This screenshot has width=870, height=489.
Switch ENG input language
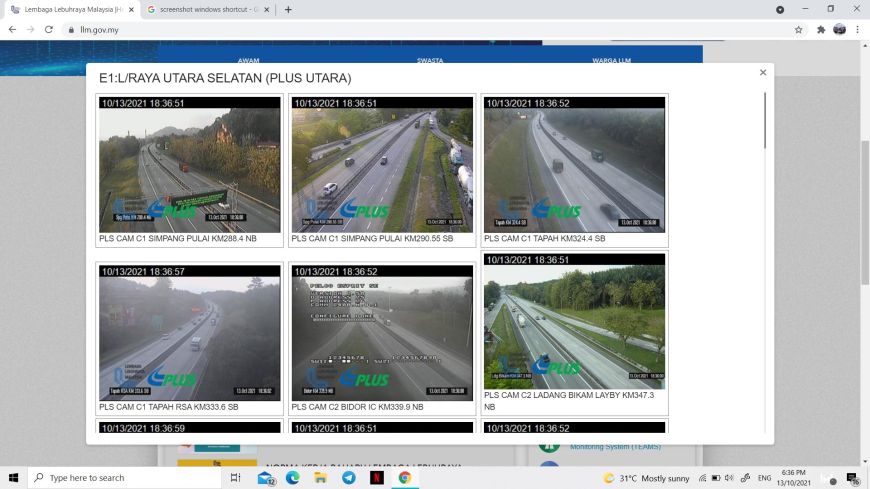point(765,478)
